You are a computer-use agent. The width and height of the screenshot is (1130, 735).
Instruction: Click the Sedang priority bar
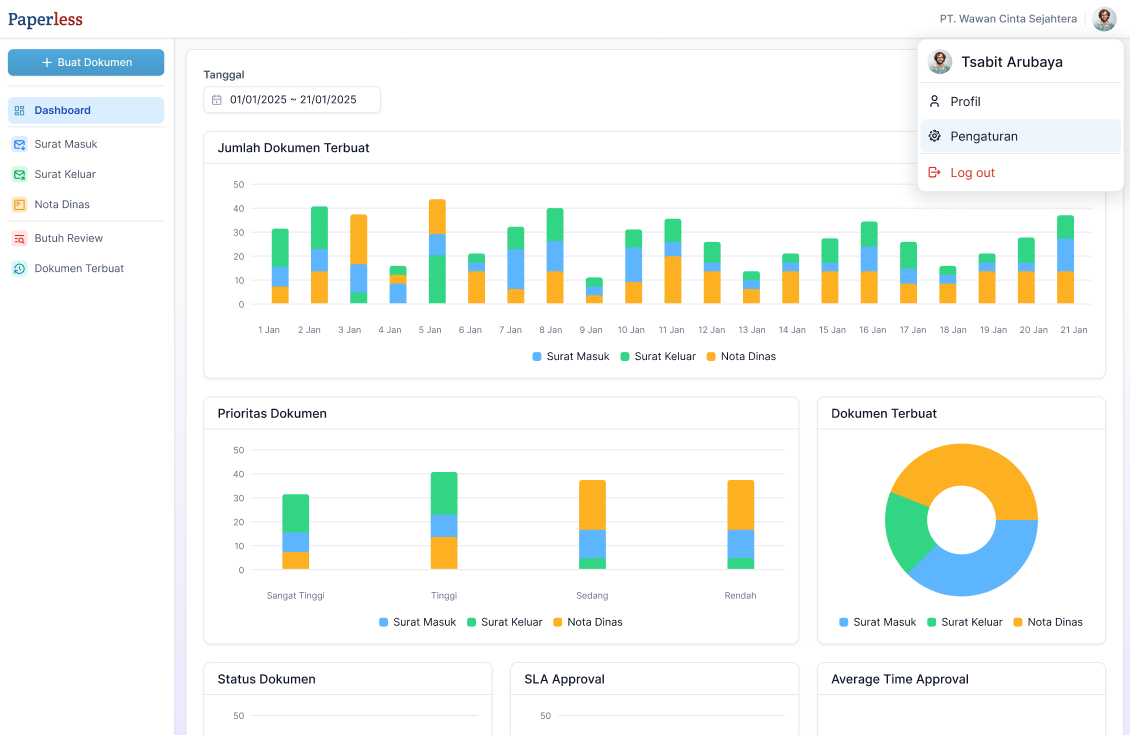[592, 525]
